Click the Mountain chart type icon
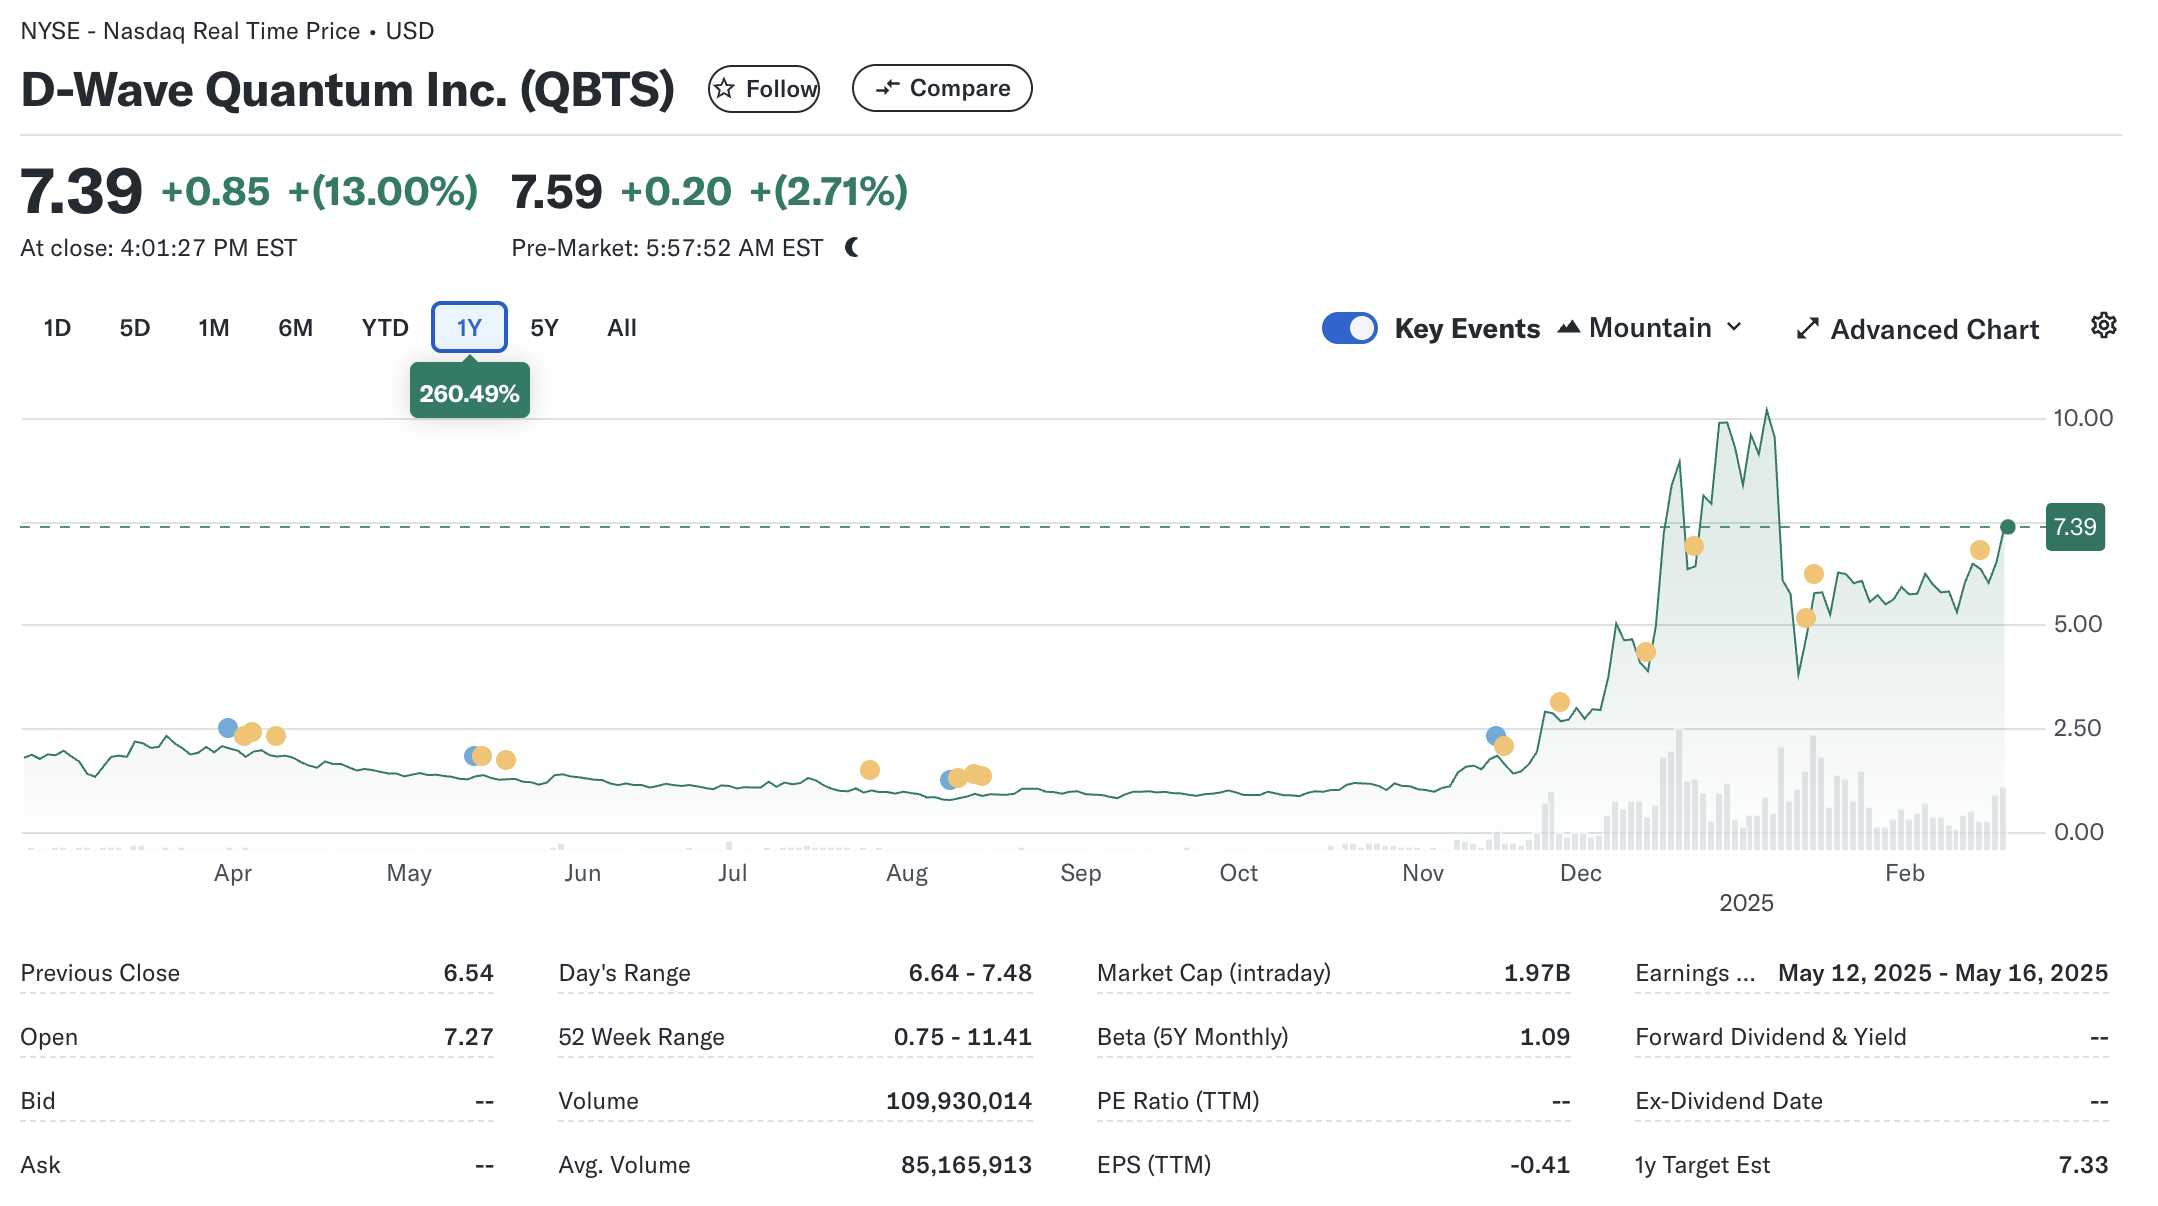The height and width of the screenshot is (1206, 2158). 1568,327
